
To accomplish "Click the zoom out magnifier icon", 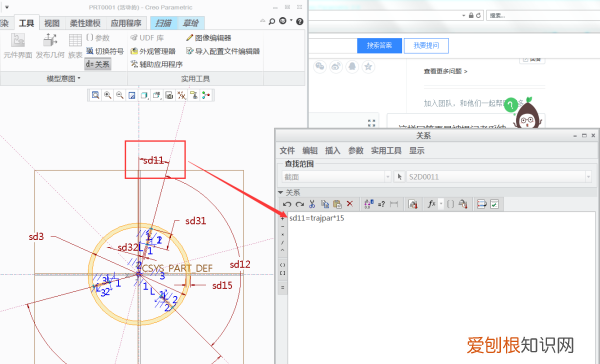I will (x=120, y=95).
